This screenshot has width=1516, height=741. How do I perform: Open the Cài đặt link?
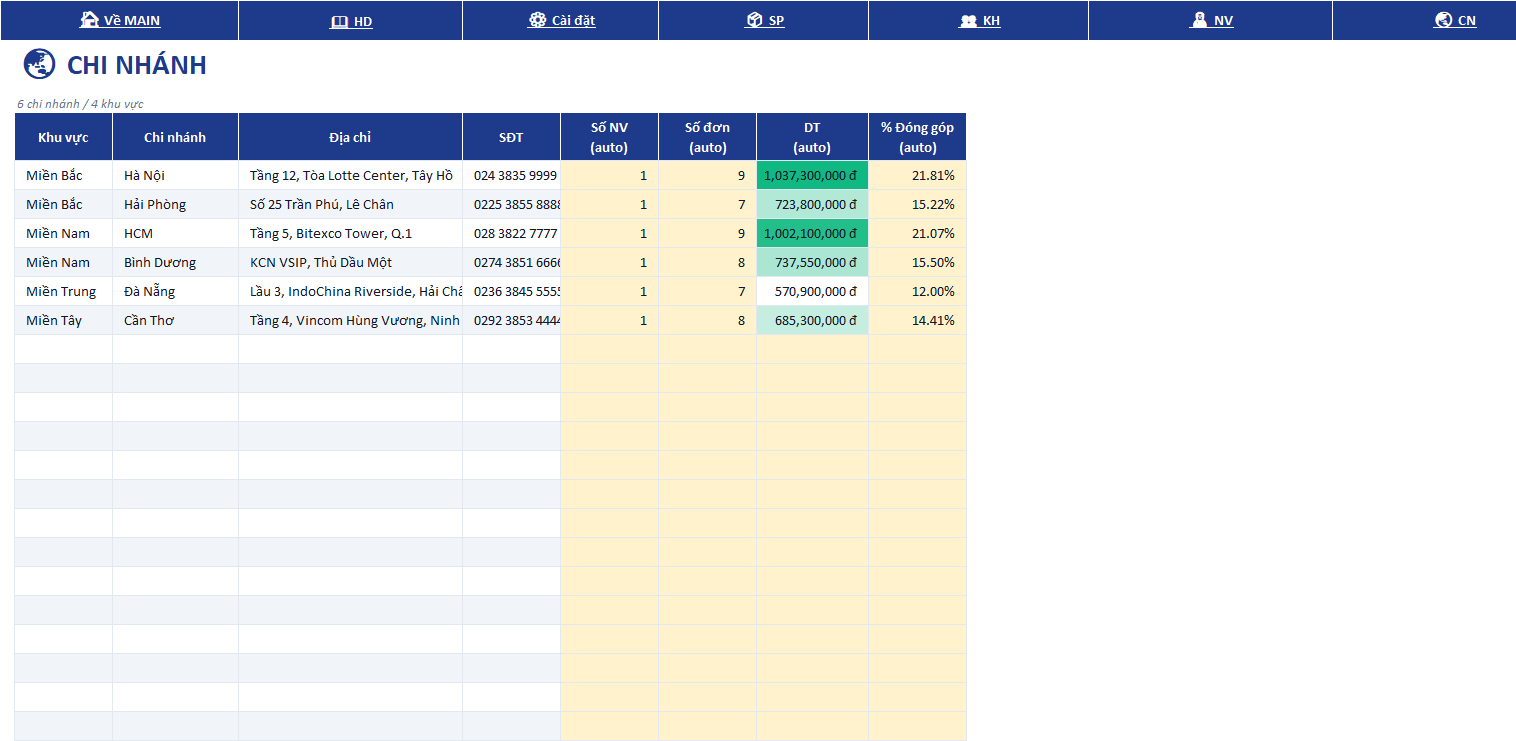tap(573, 21)
